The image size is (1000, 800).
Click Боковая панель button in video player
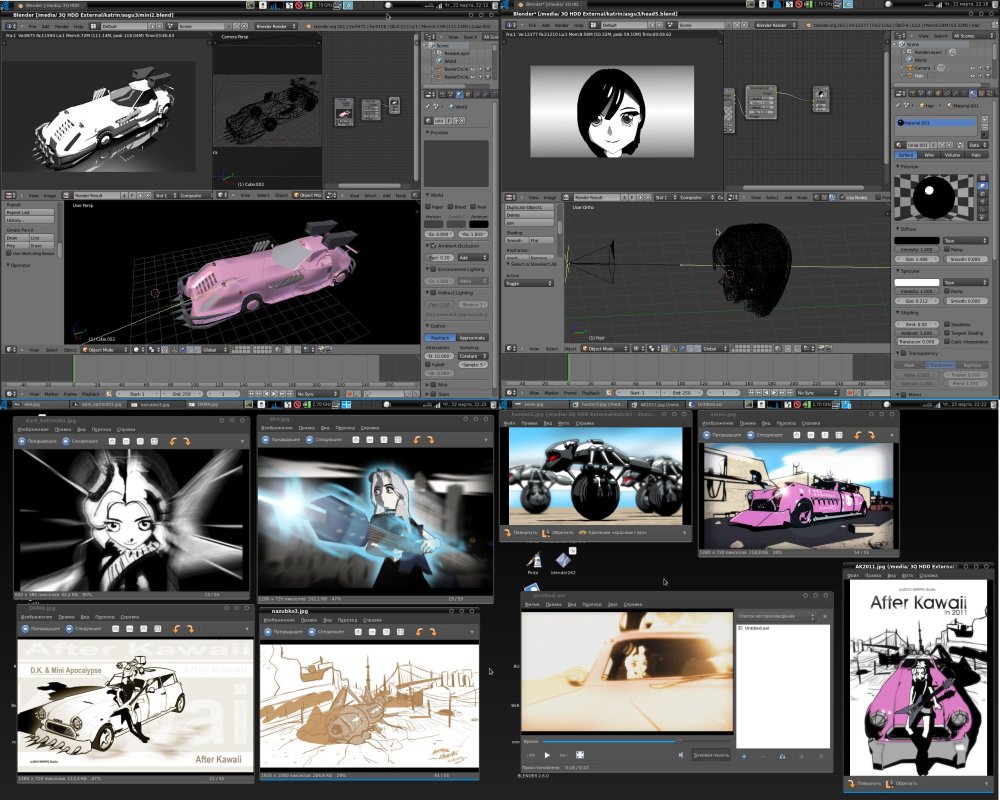(711, 755)
